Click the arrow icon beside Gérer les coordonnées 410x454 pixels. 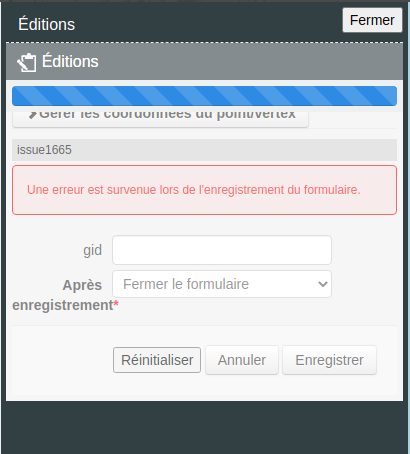32,115
